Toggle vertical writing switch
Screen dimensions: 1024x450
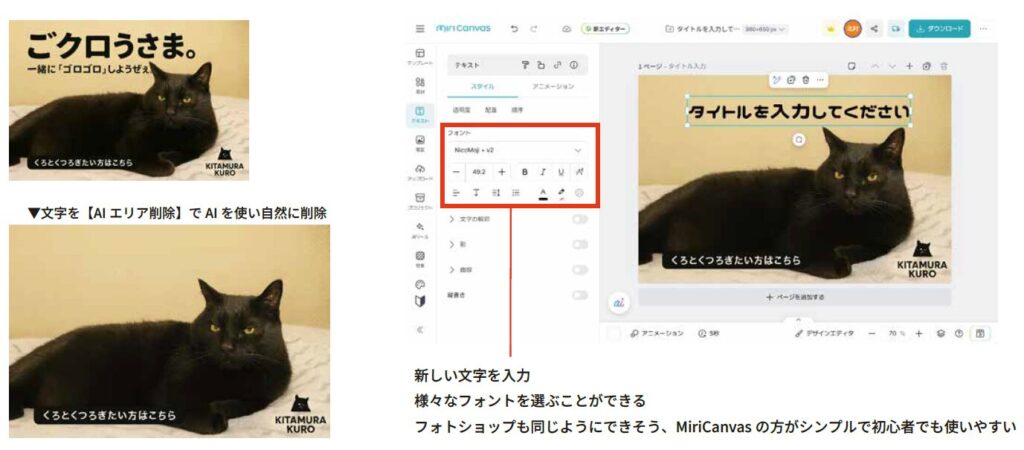pyautogui.click(x=579, y=295)
